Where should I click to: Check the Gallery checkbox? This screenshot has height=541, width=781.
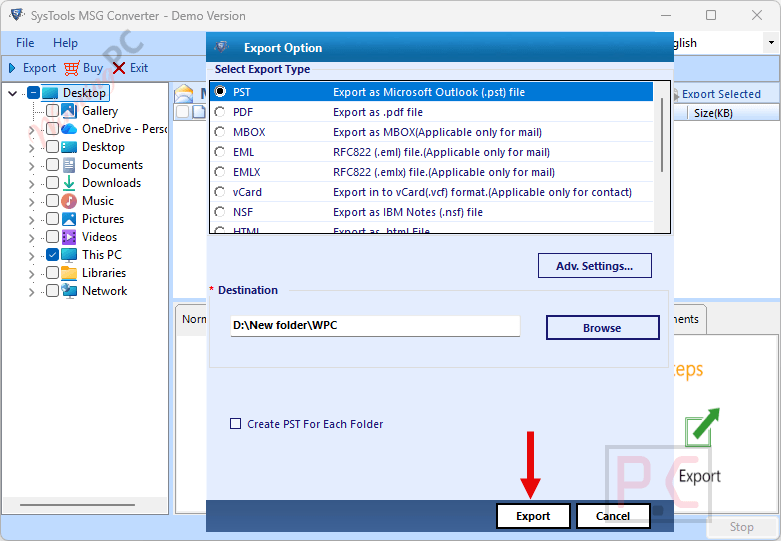tap(52, 111)
